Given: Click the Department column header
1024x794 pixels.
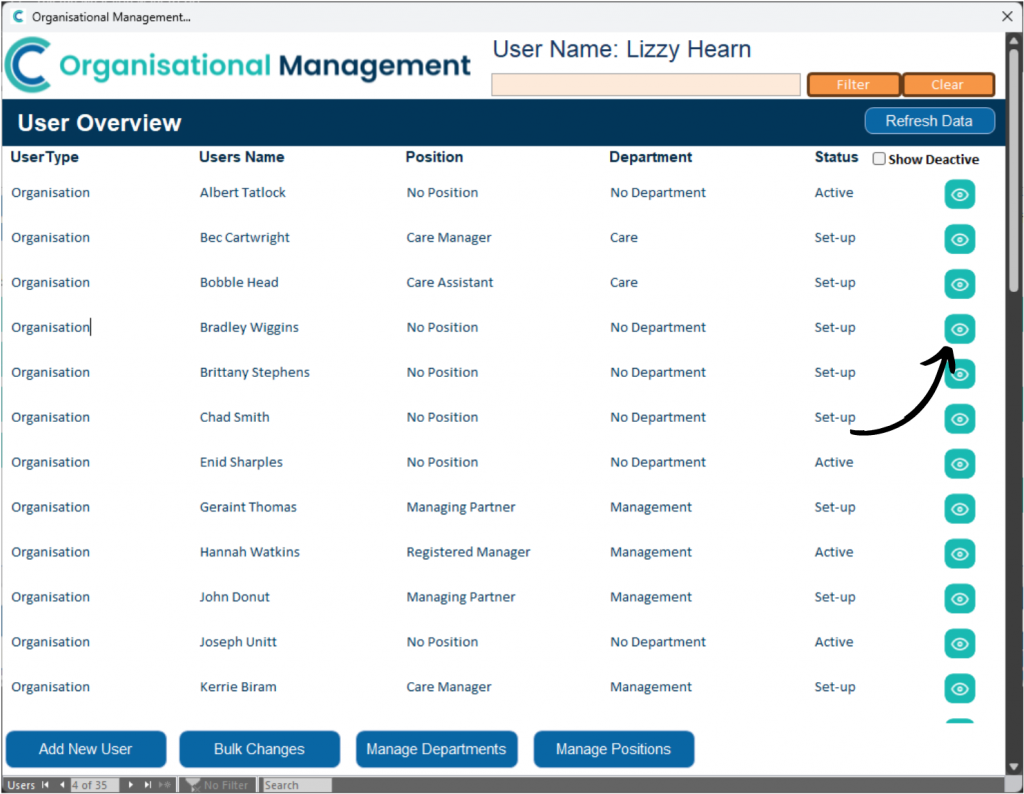Looking at the screenshot, I should pos(650,157).
